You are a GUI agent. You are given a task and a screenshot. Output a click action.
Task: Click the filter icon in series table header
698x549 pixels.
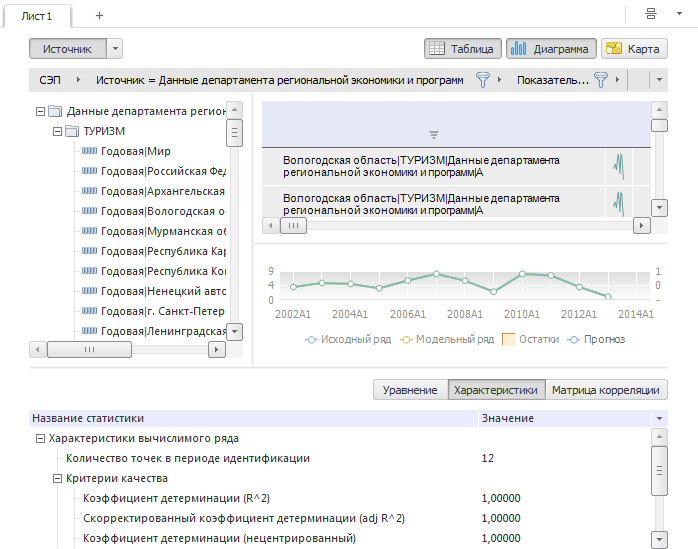(434, 135)
